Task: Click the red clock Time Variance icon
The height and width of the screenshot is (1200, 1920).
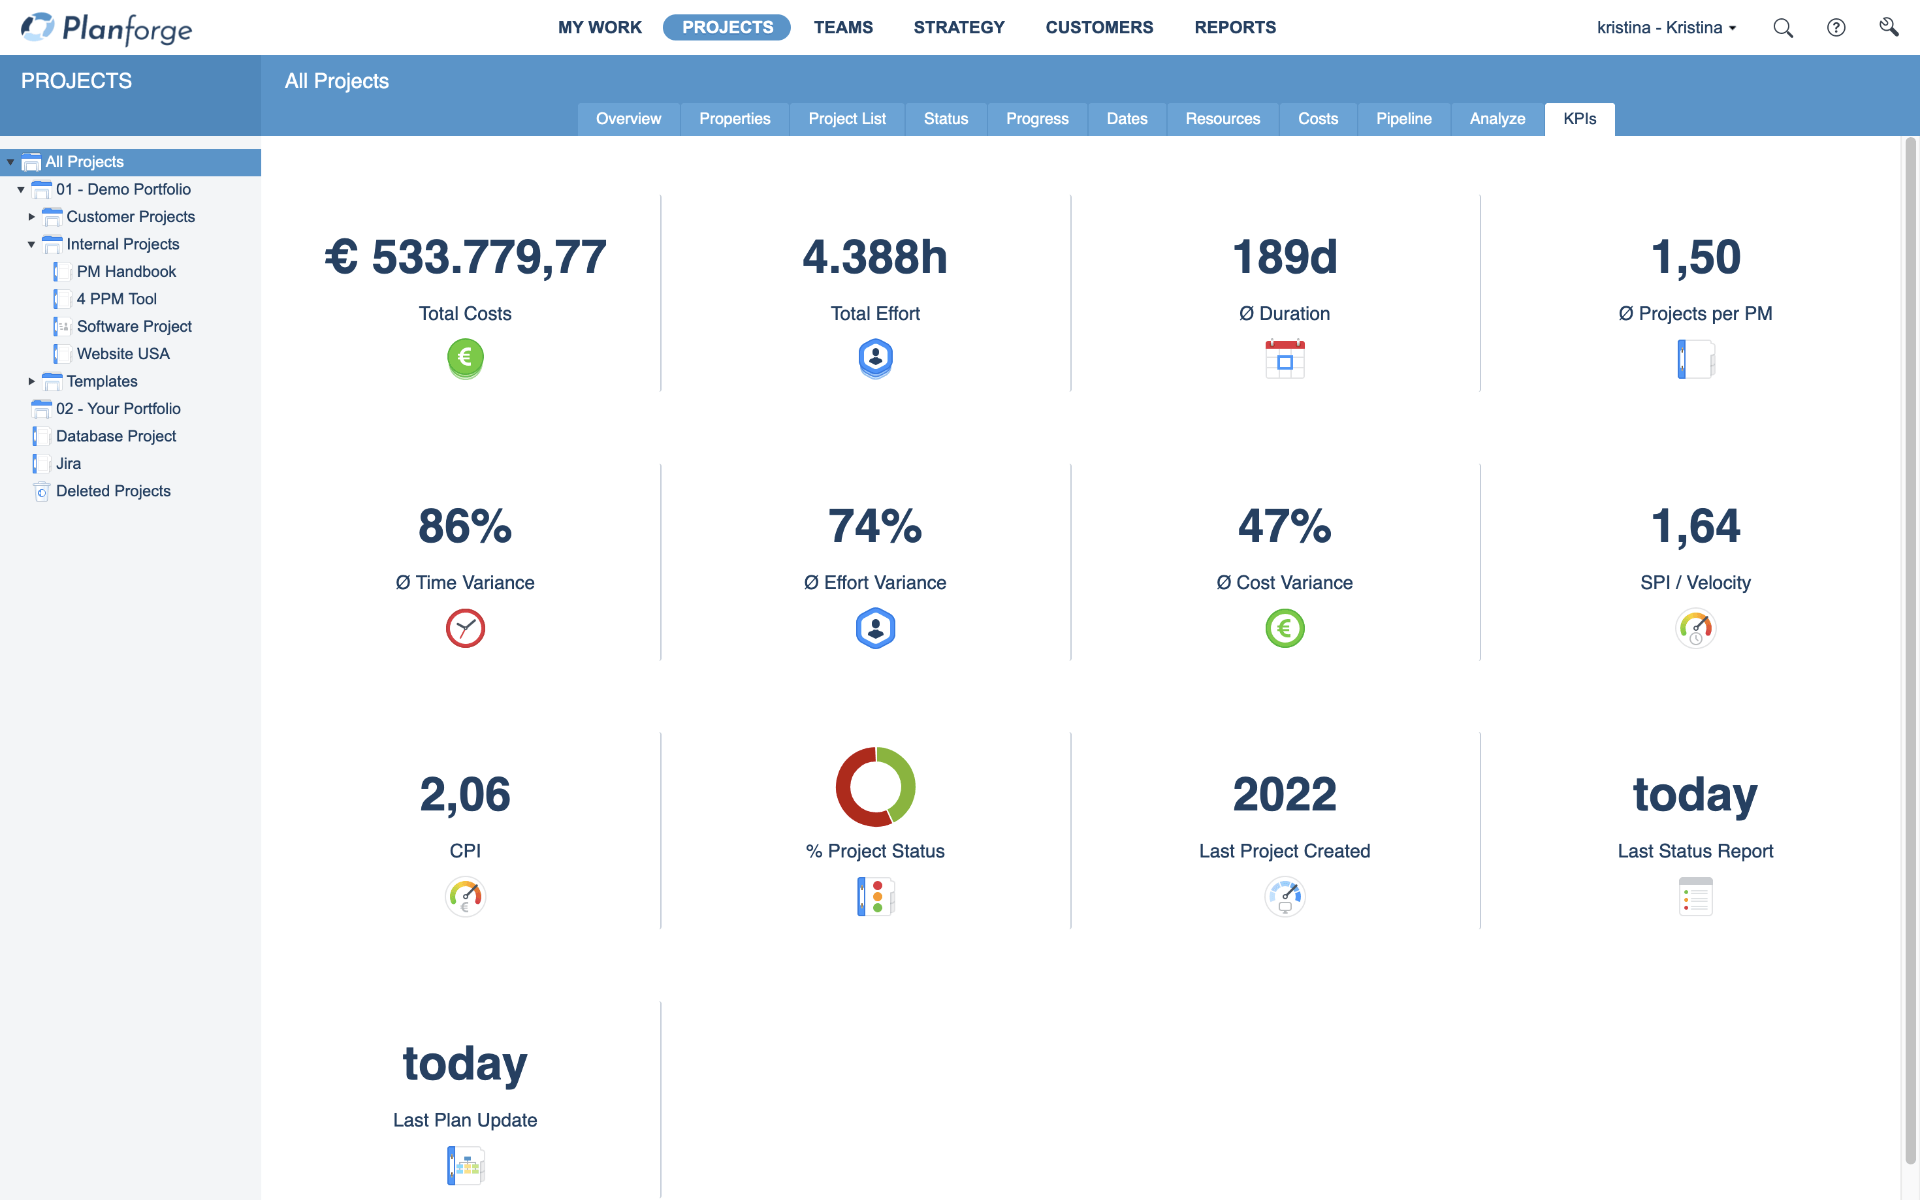Action: pyautogui.click(x=465, y=628)
